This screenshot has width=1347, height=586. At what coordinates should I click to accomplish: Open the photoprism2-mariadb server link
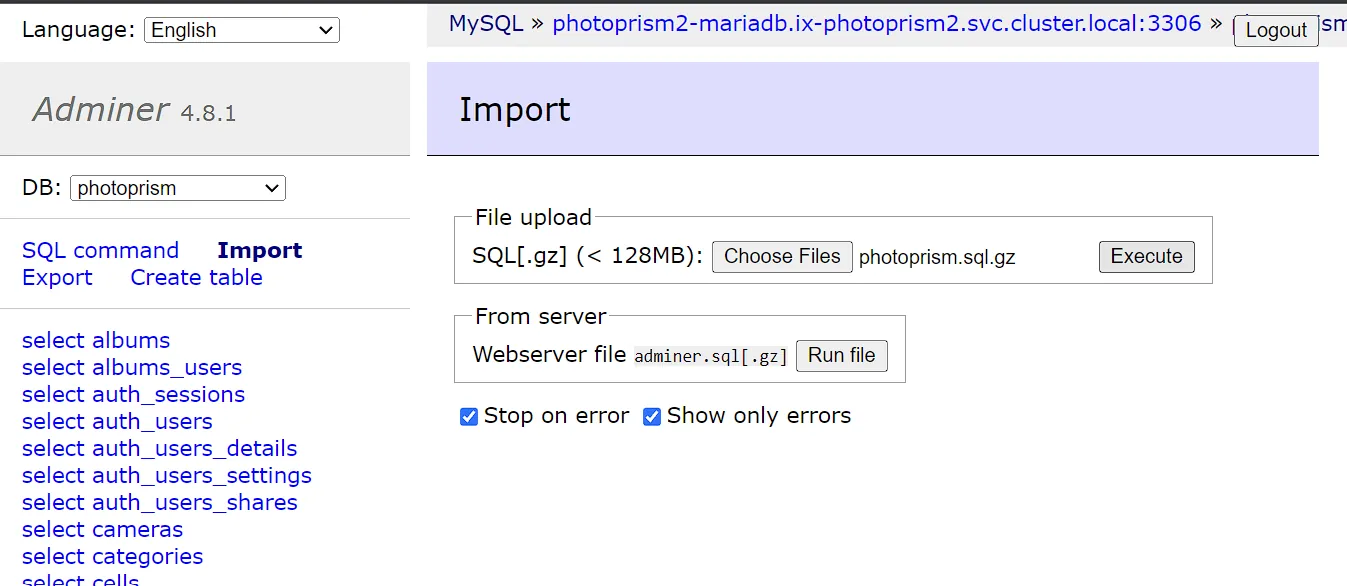click(x=875, y=23)
